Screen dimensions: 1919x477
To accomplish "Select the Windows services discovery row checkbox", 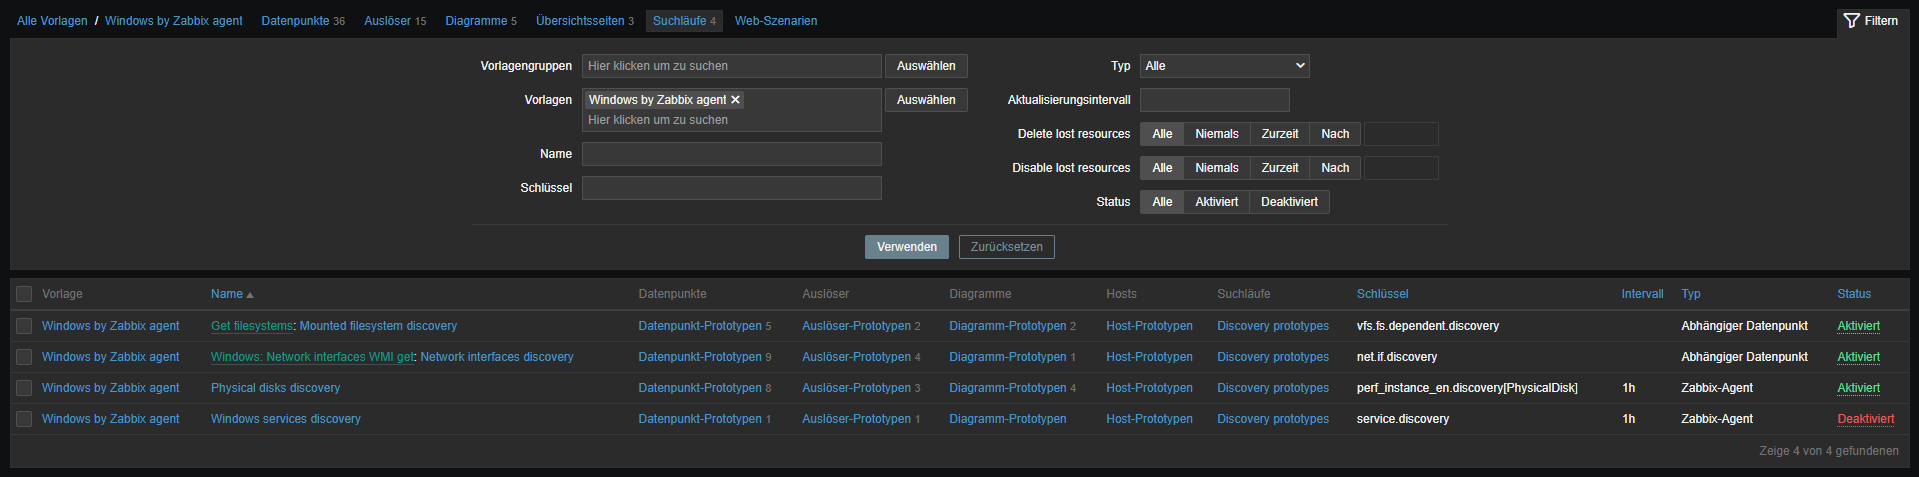I will point(24,419).
